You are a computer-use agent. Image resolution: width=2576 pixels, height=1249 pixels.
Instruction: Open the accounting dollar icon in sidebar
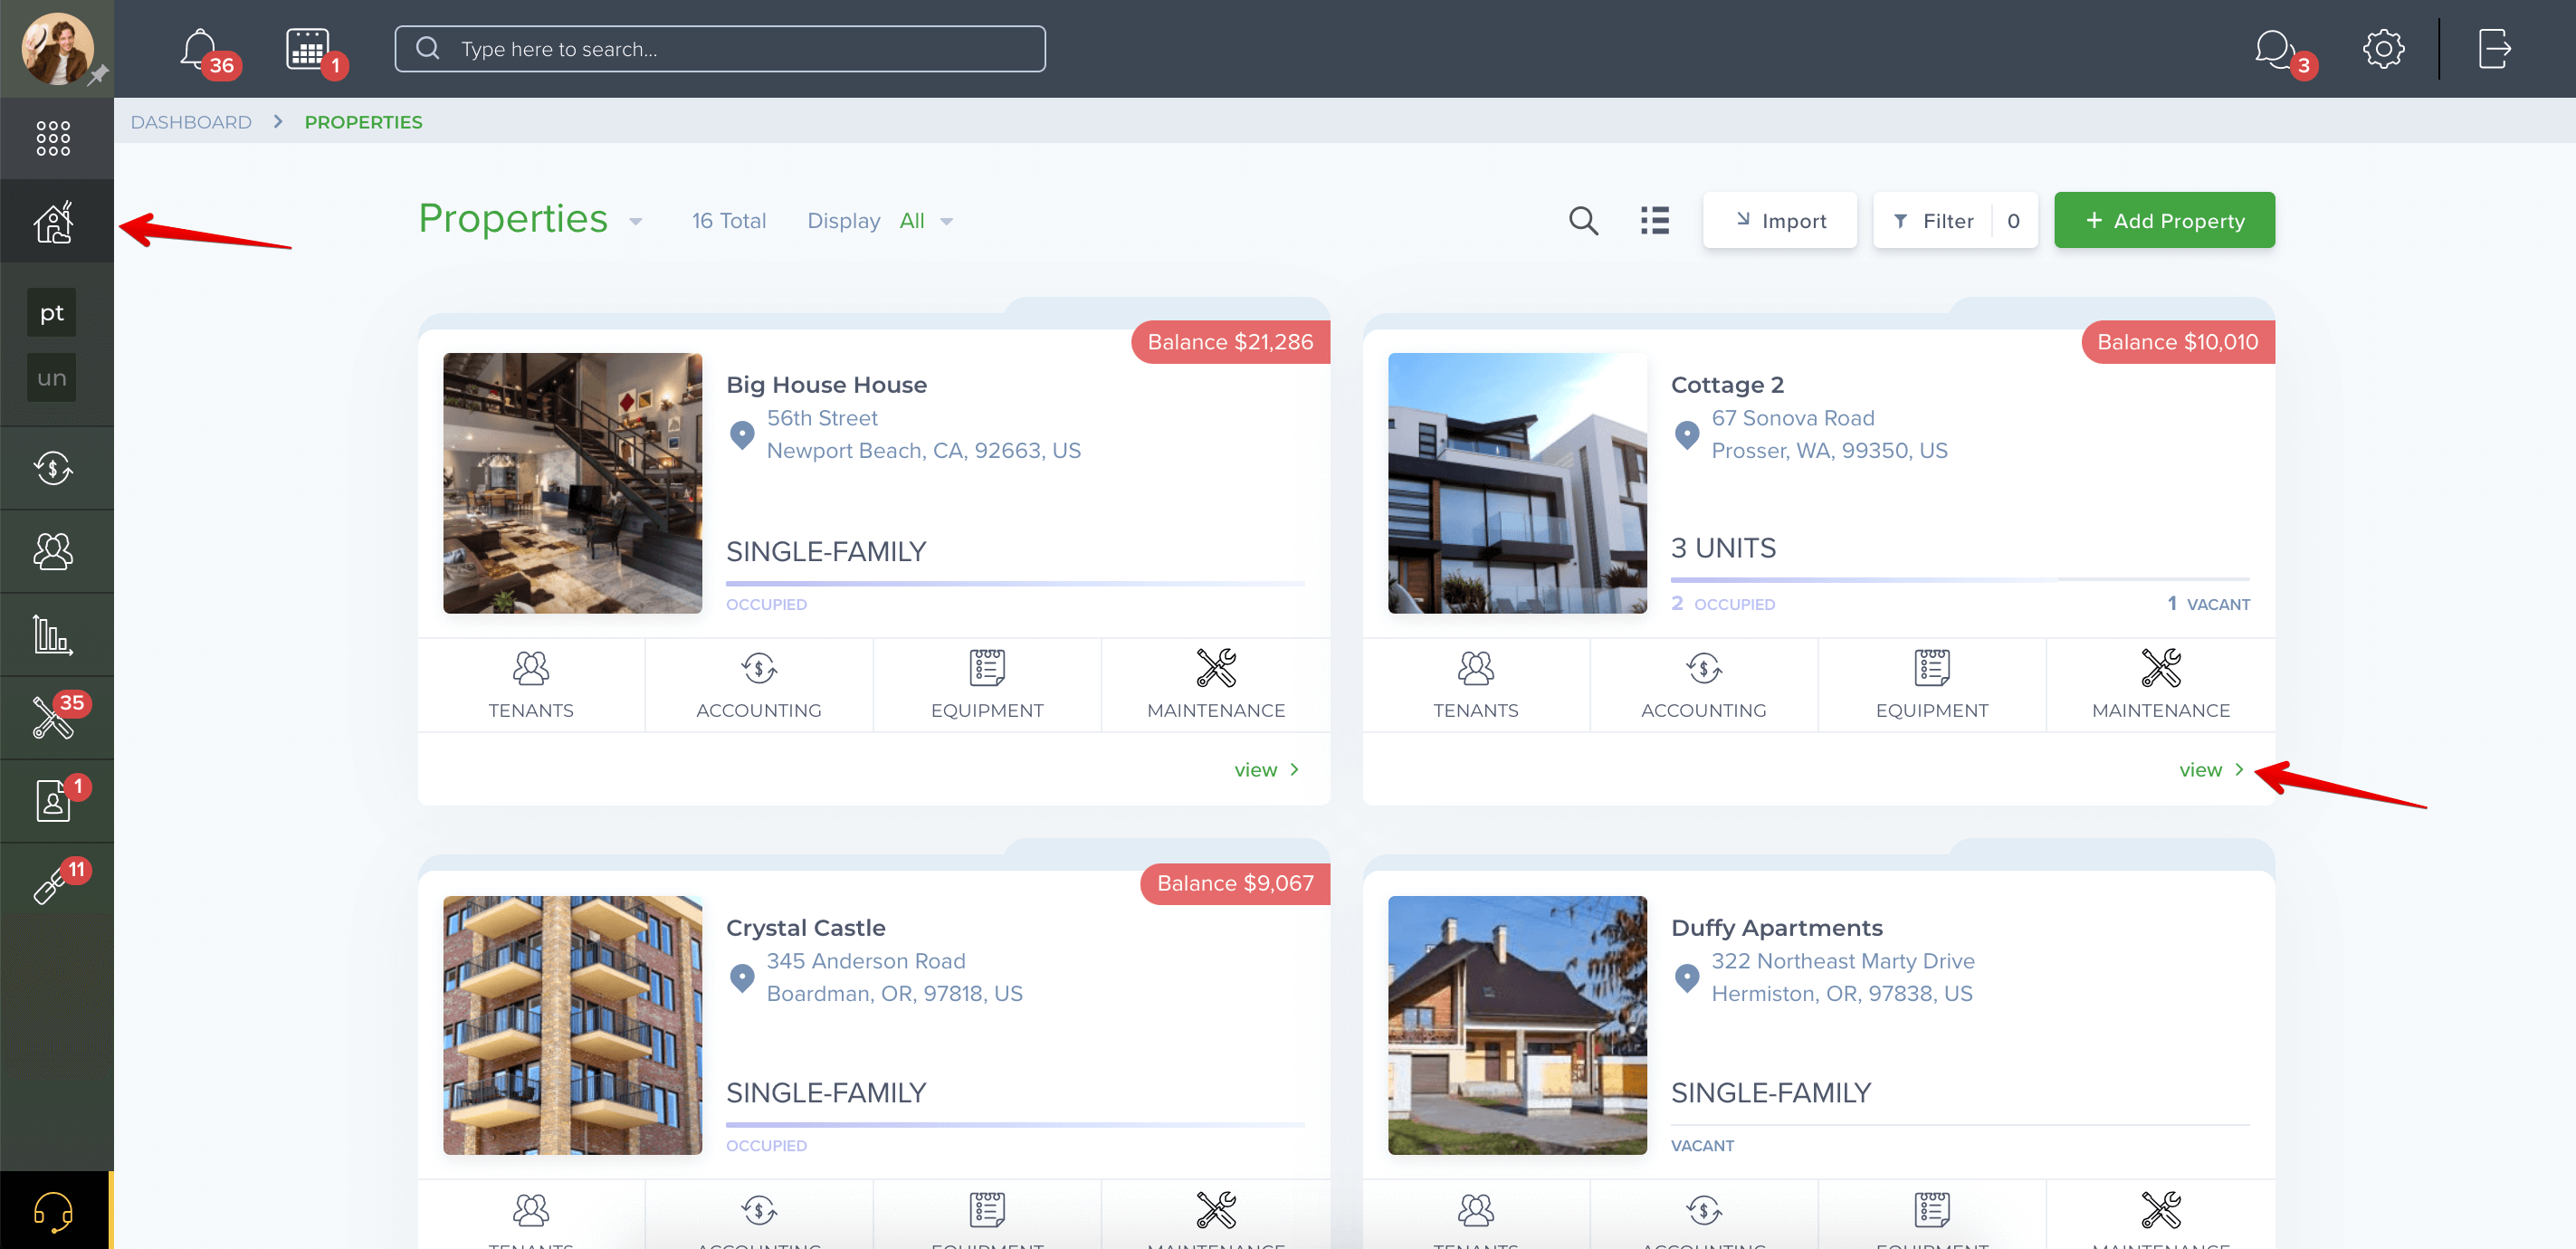coord(53,467)
